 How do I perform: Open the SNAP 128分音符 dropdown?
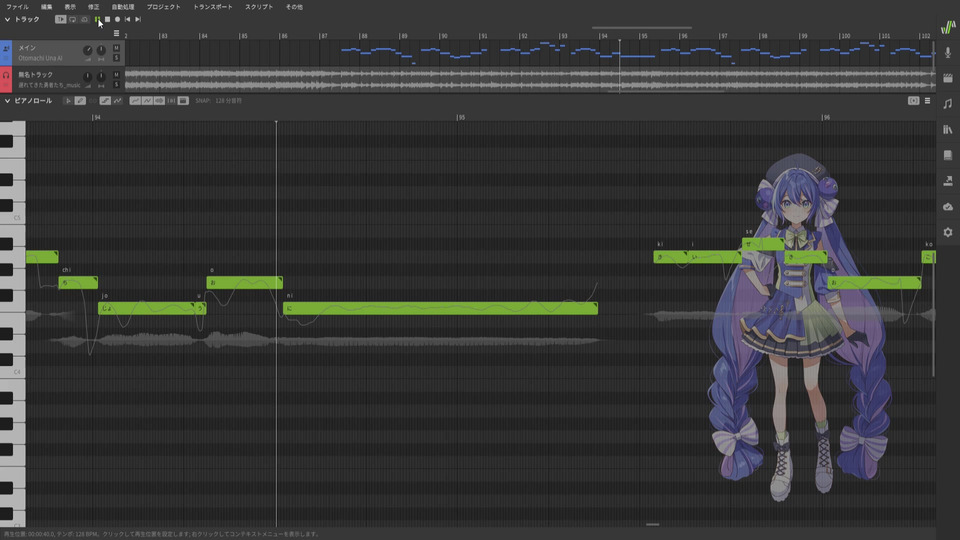219,100
